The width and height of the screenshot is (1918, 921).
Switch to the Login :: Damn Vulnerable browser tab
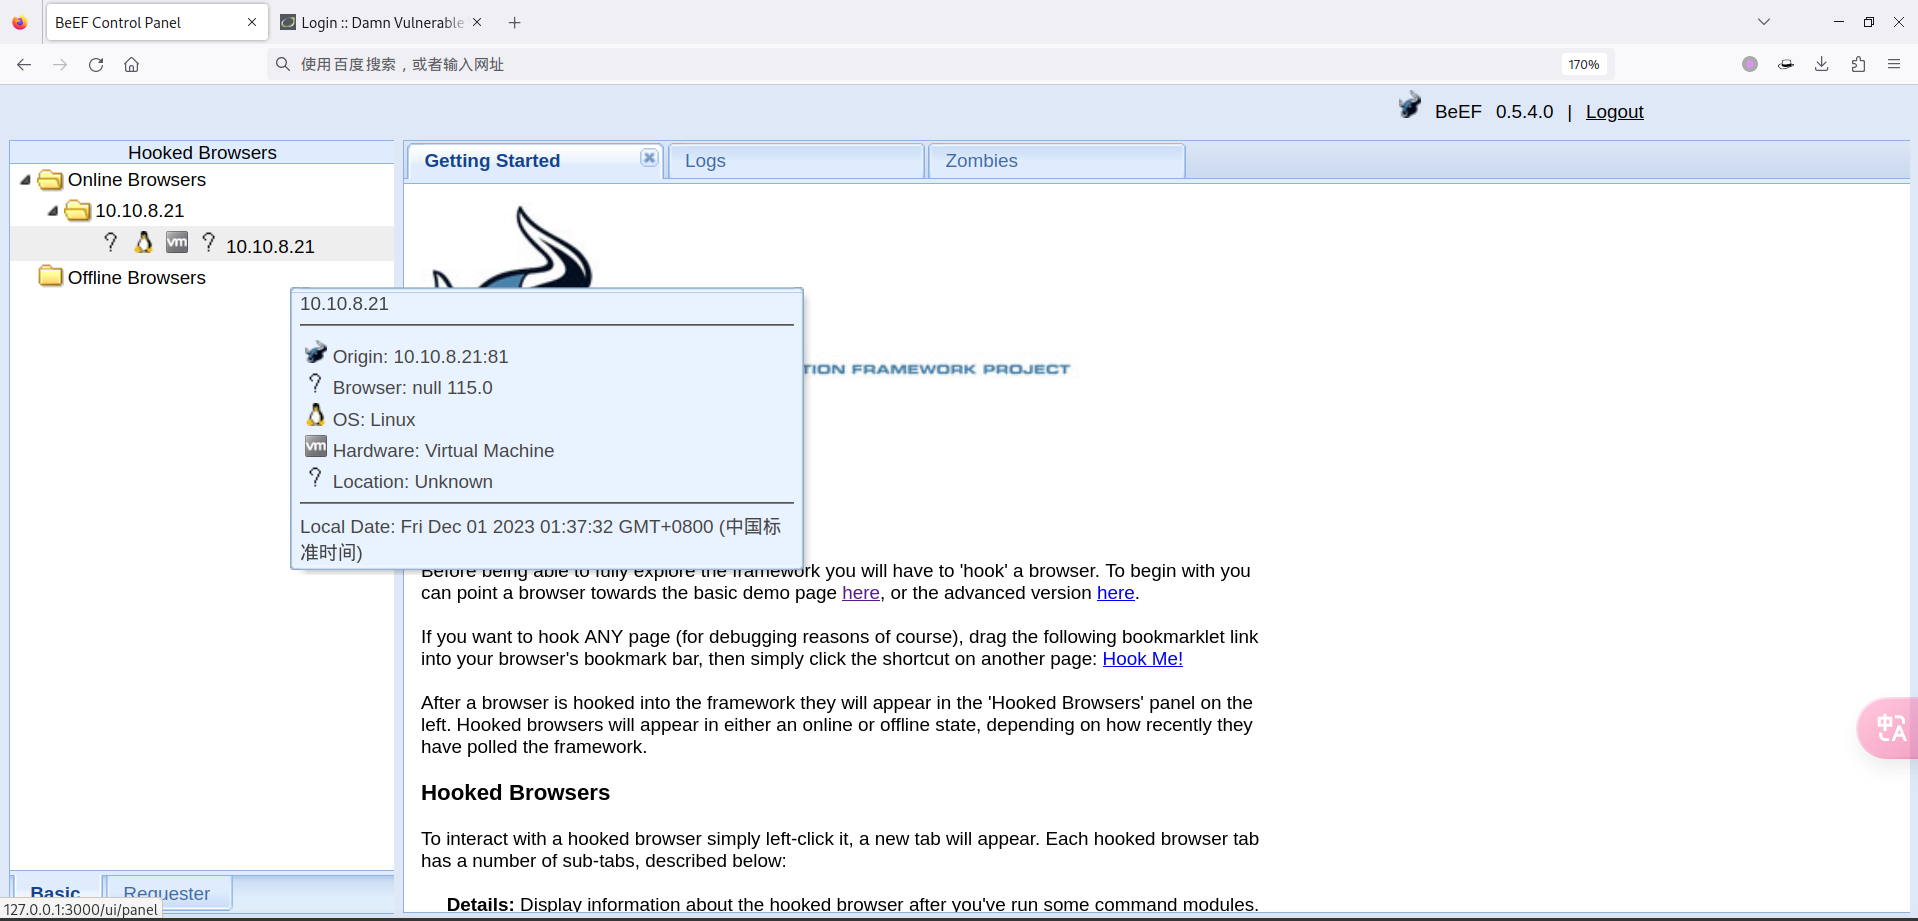point(382,22)
